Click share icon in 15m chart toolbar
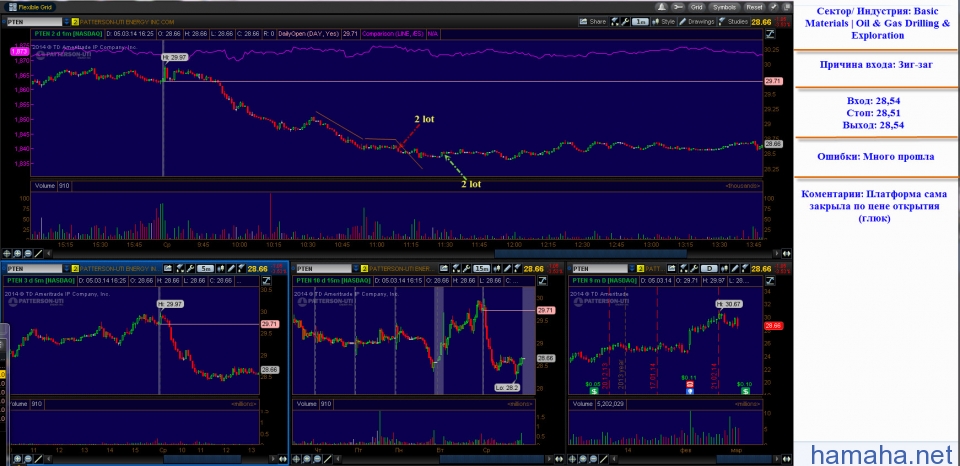The width and height of the screenshot is (960, 466). click(444, 268)
